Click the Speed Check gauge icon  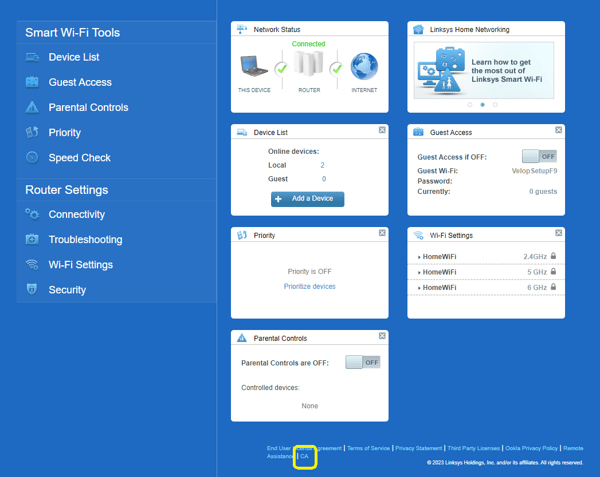pyautogui.click(x=32, y=158)
